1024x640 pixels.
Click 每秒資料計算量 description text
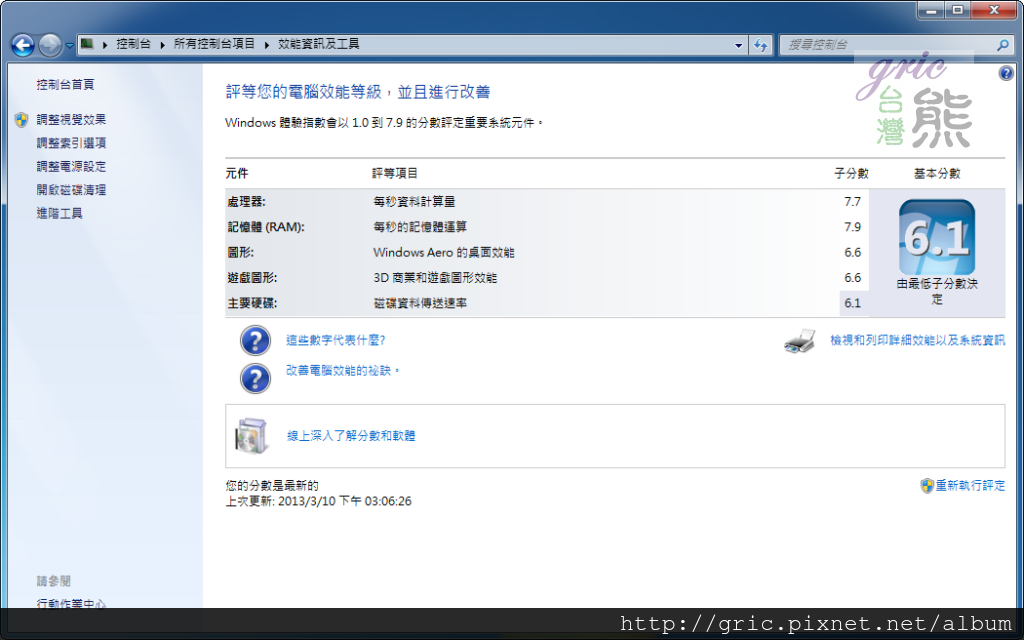click(414, 202)
